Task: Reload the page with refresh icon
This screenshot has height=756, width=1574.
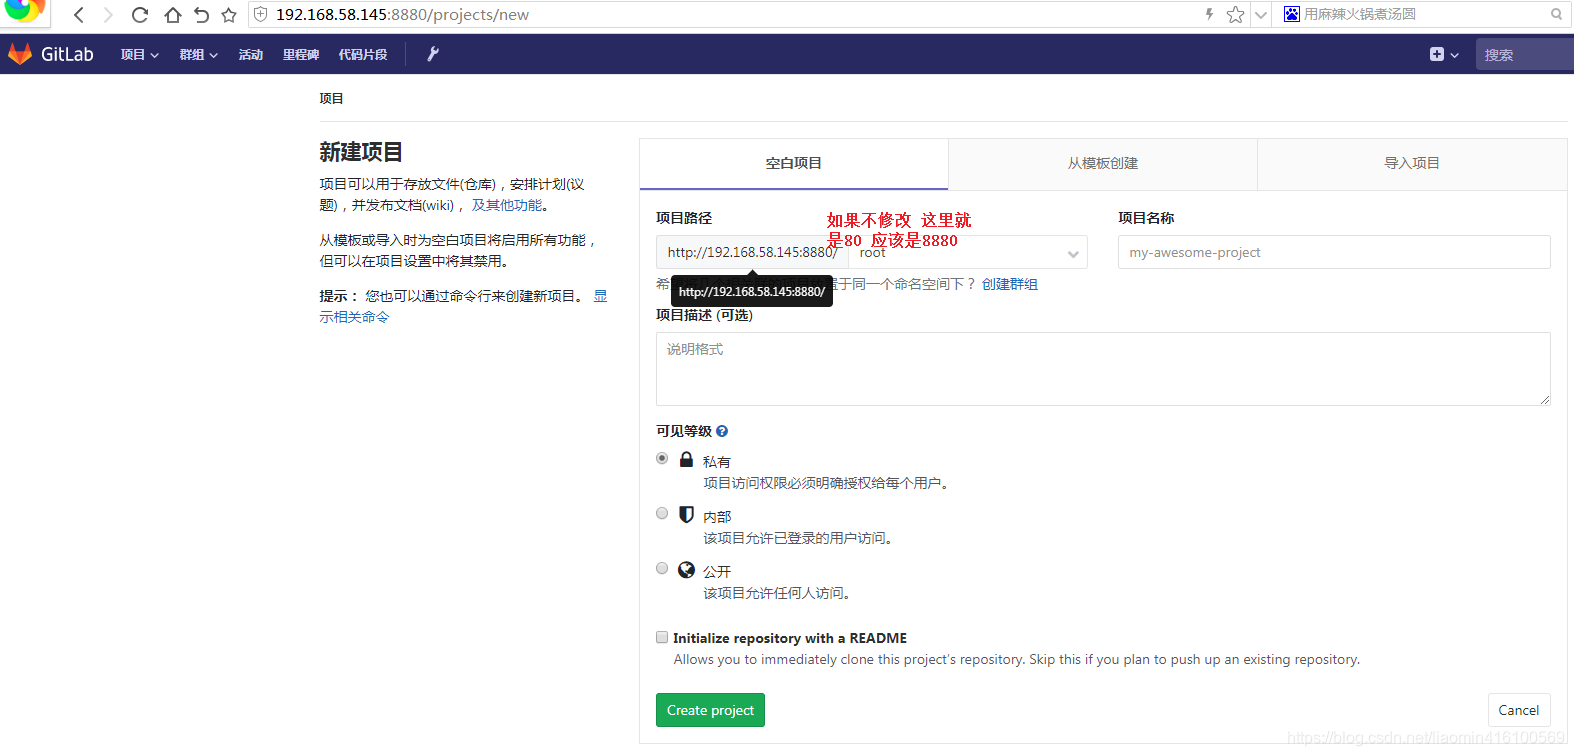Action: point(140,15)
